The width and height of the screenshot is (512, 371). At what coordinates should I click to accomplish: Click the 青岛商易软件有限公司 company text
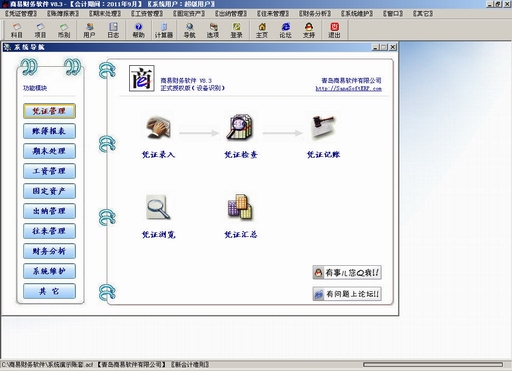click(351, 80)
